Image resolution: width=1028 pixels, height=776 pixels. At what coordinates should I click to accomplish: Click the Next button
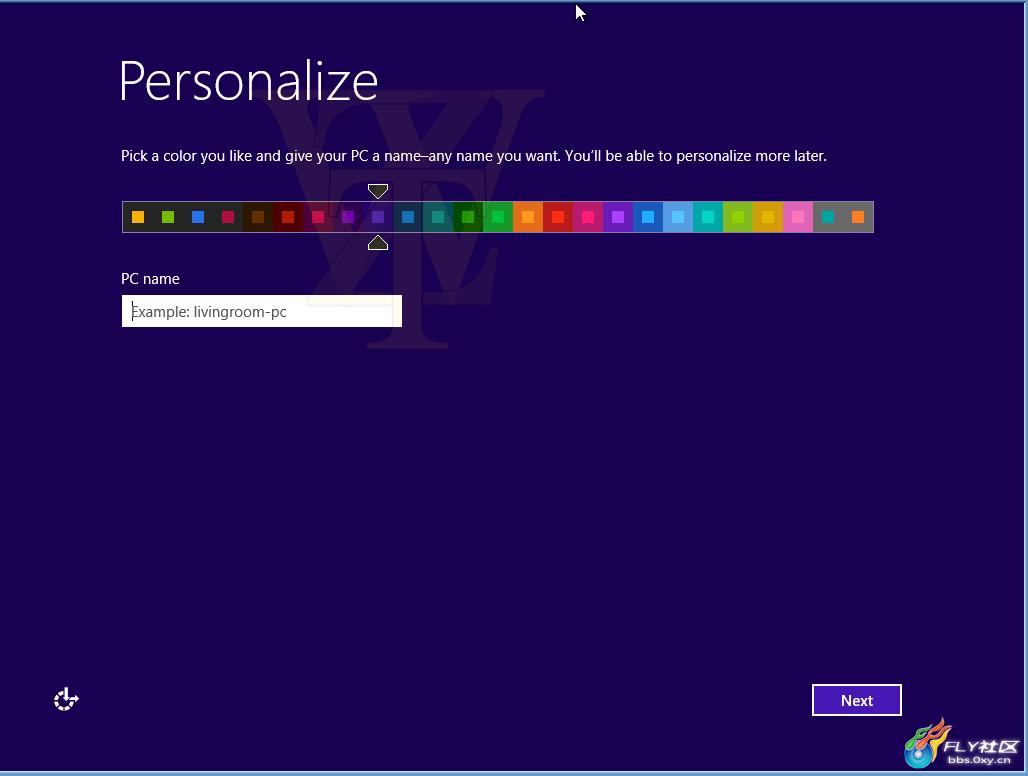pos(856,700)
